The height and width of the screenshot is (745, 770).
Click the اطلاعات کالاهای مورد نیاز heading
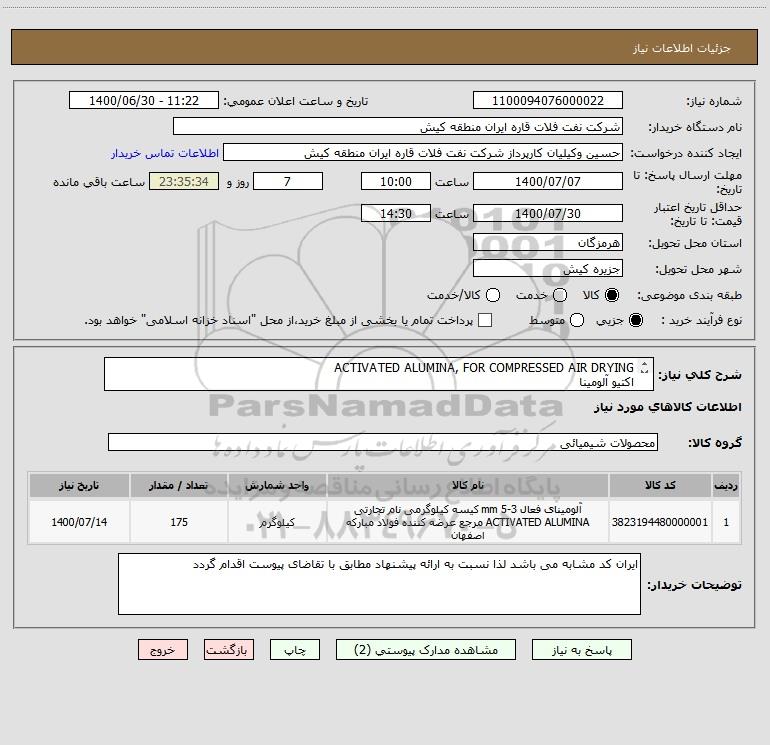pyautogui.click(x=668, y=407)
